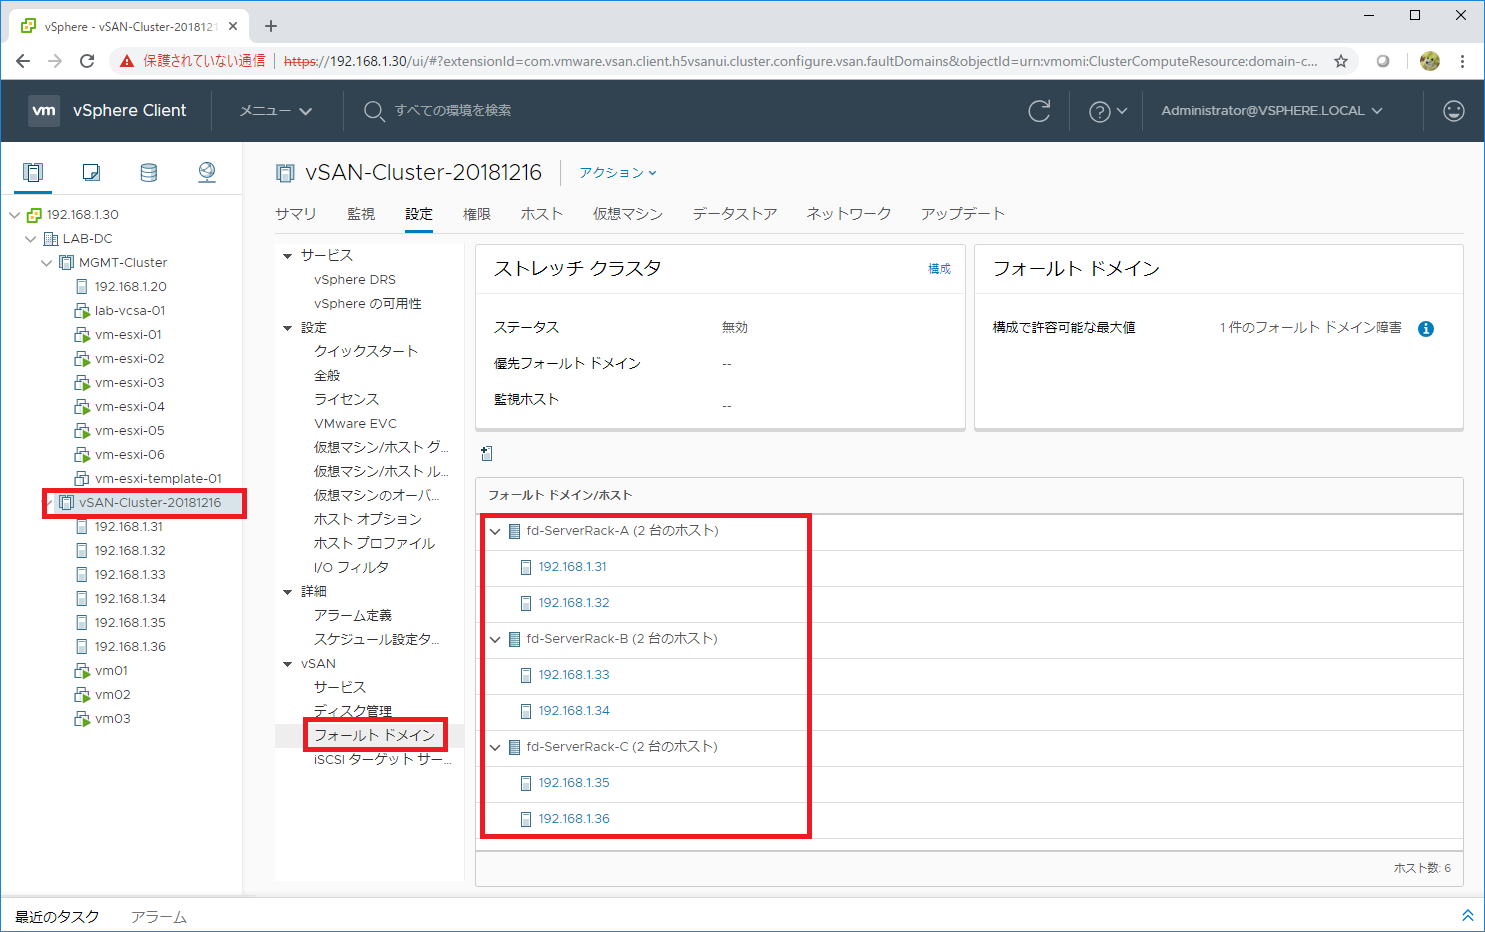1485x932 pixels.
Task: Open クイックスタート settings page
Action: 366,352
